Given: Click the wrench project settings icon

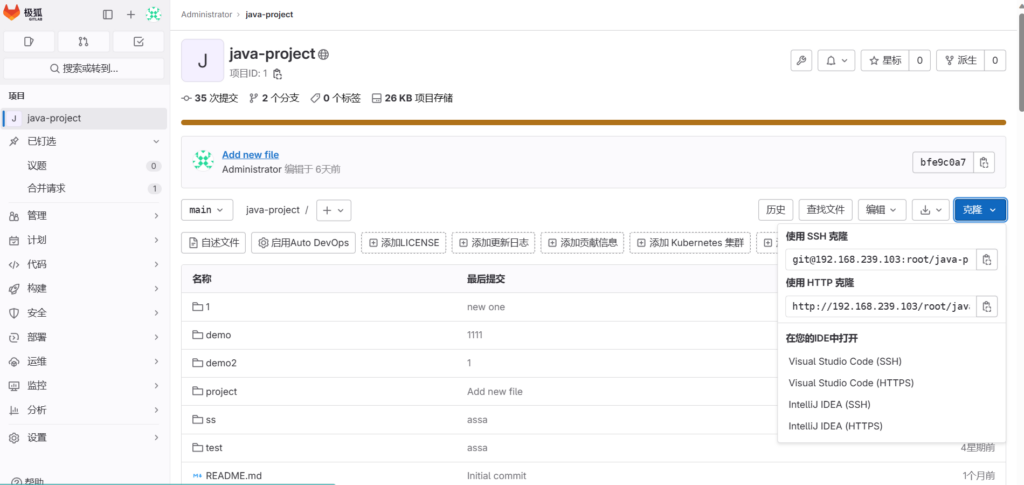Looking at the screenshot, I should [800, 61].
